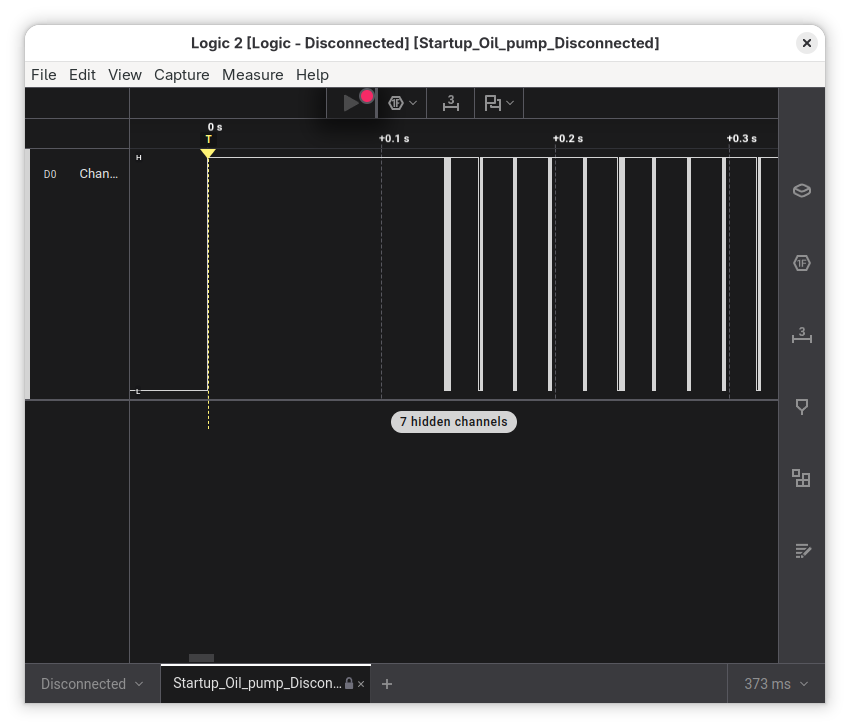Open the Extensions panel in the right sidebar

click(x=801, y=479)
